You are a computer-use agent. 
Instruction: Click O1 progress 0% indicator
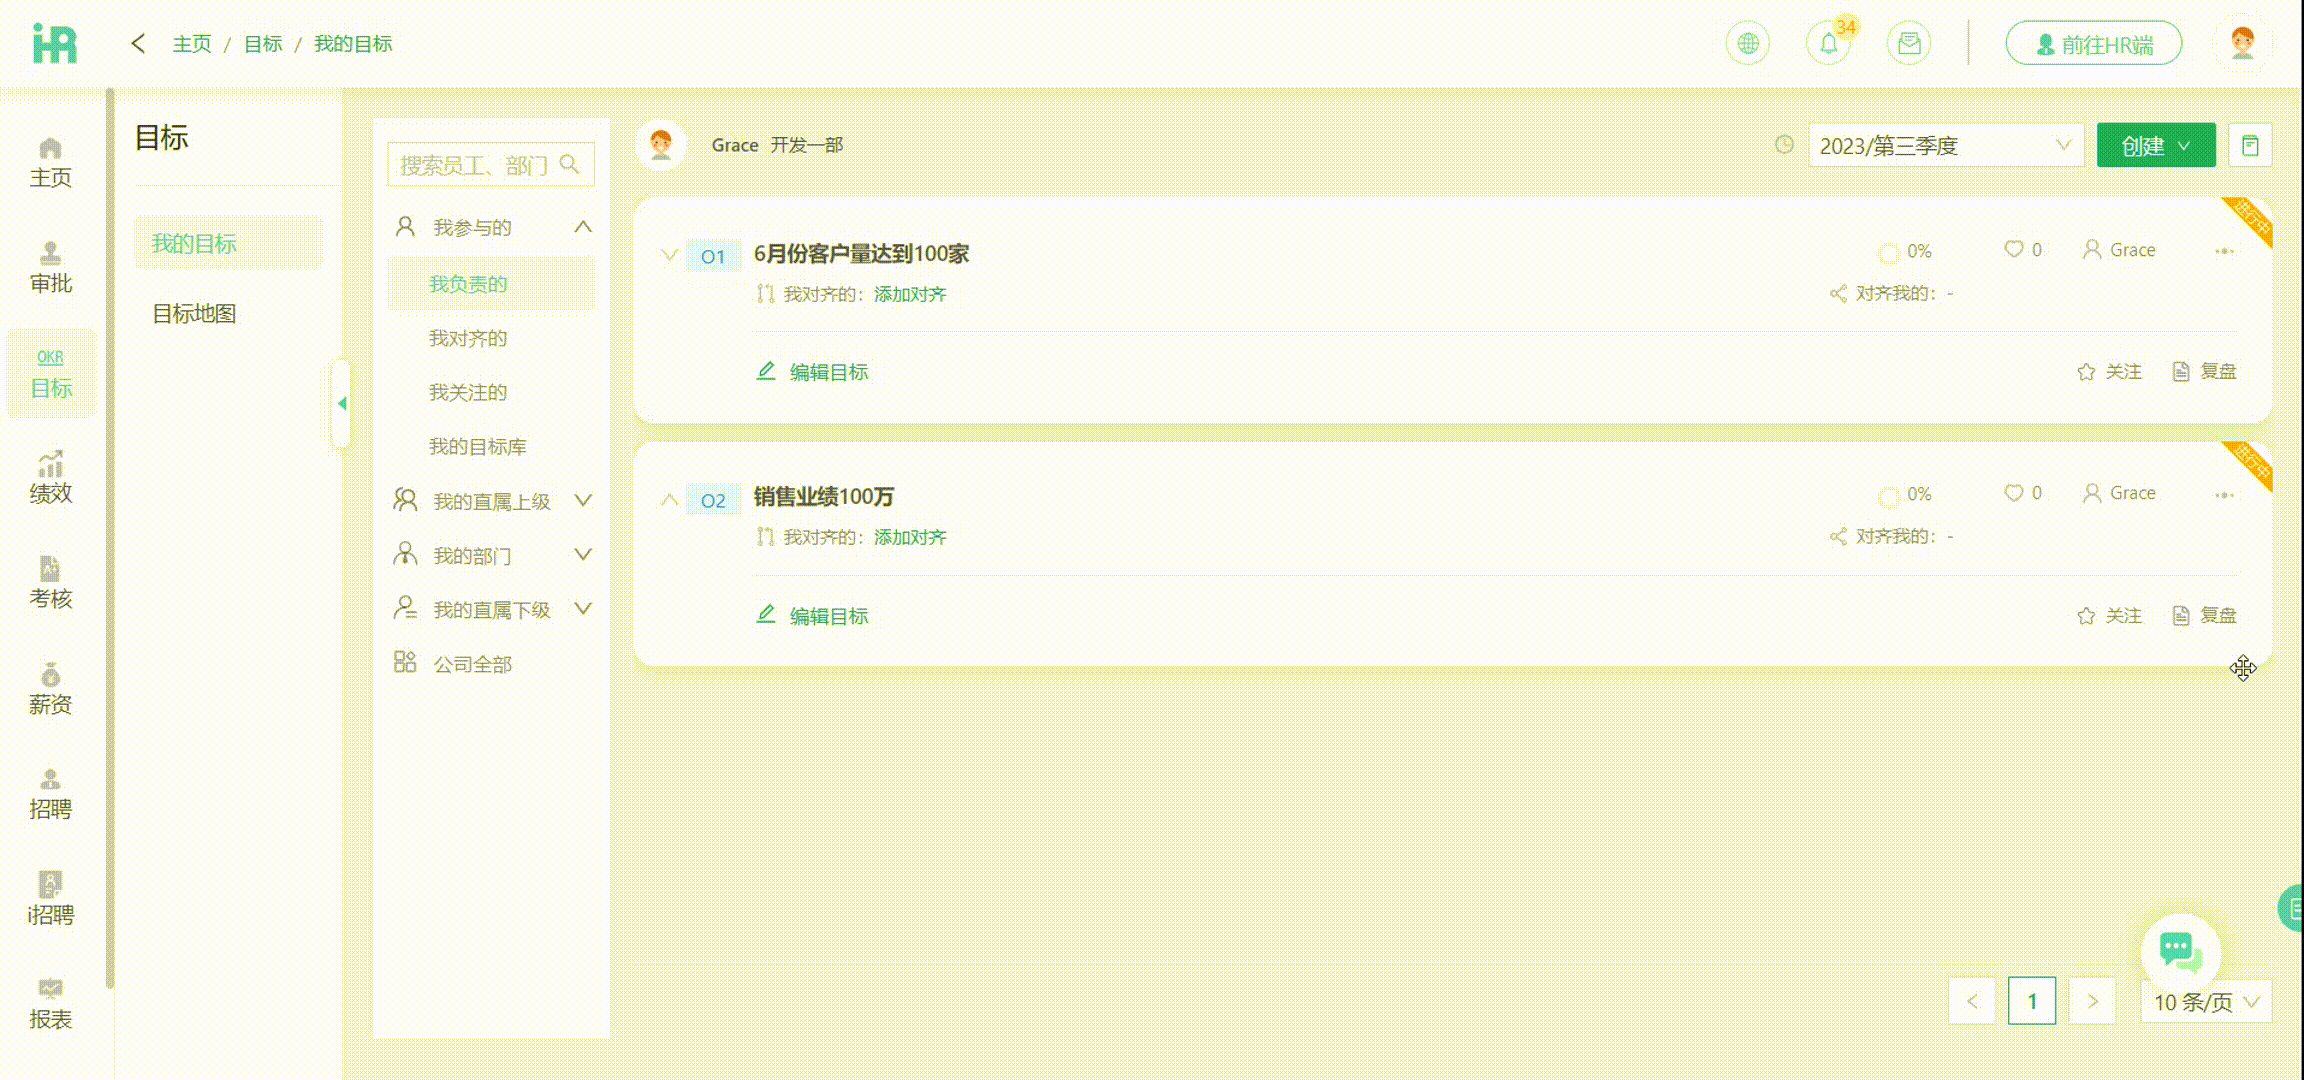tap(1905, 252)
